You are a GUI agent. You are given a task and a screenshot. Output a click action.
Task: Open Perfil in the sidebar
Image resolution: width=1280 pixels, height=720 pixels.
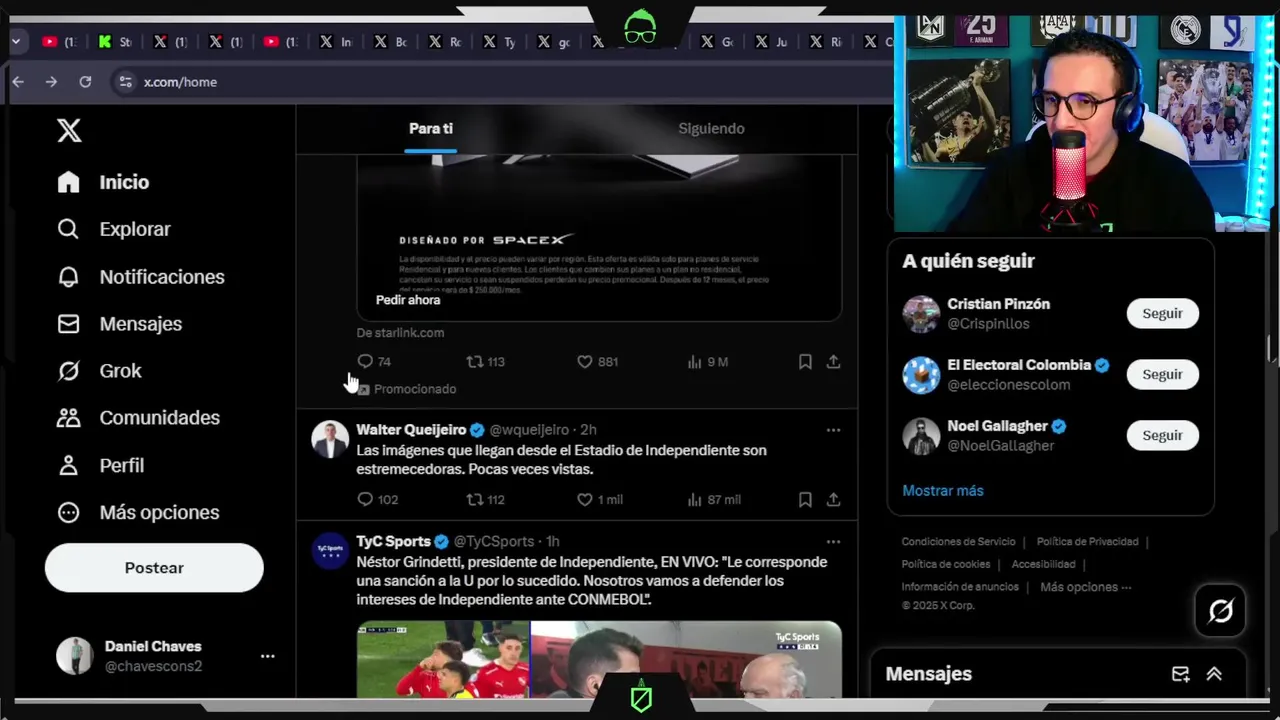[101, 465]
